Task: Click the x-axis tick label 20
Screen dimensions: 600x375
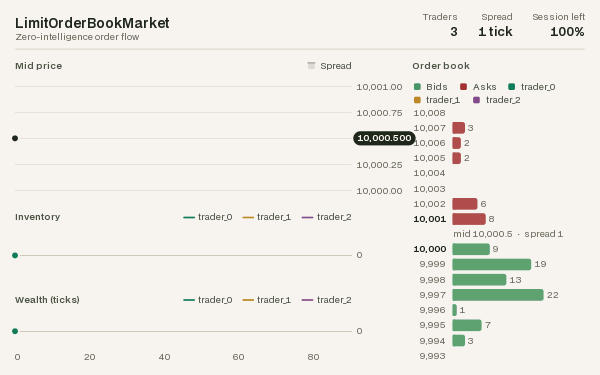Action: click(90, 357)
